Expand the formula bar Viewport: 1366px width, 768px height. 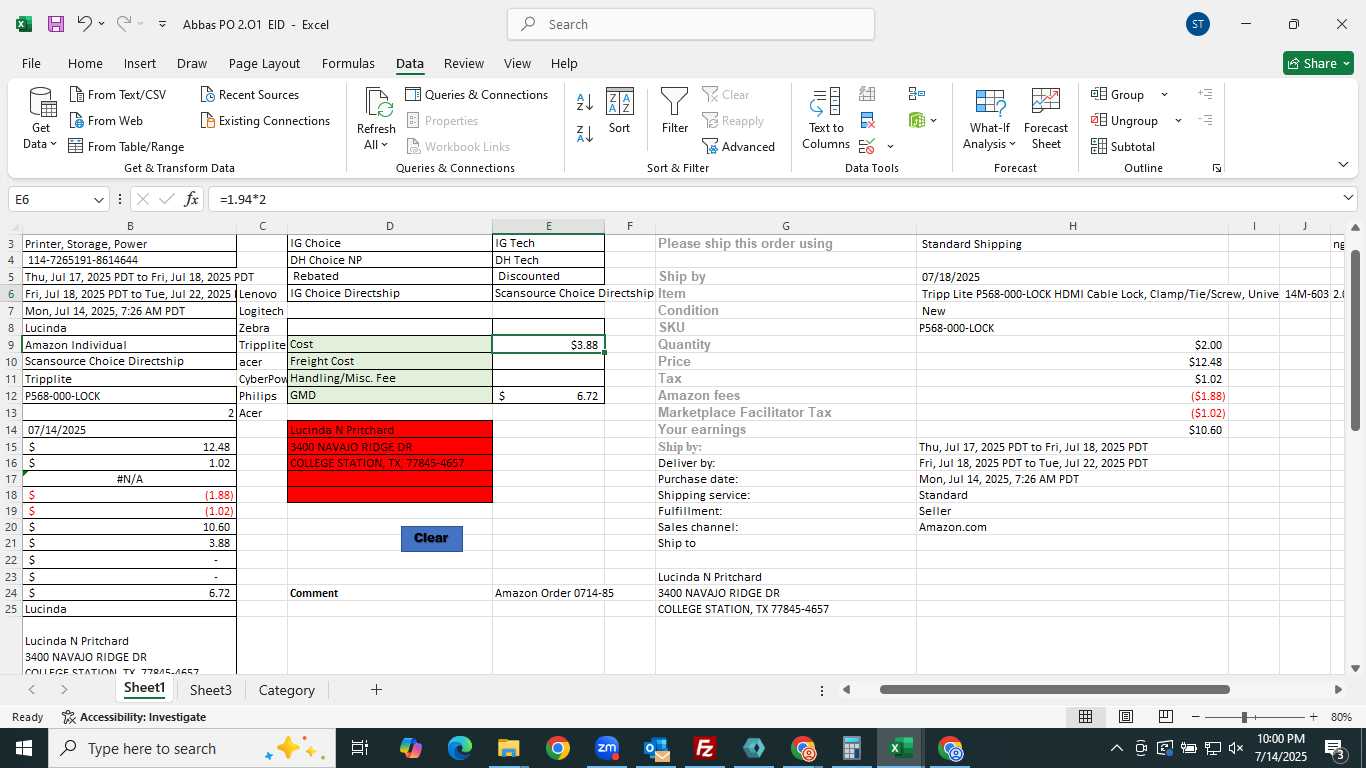pos(1349,198)
